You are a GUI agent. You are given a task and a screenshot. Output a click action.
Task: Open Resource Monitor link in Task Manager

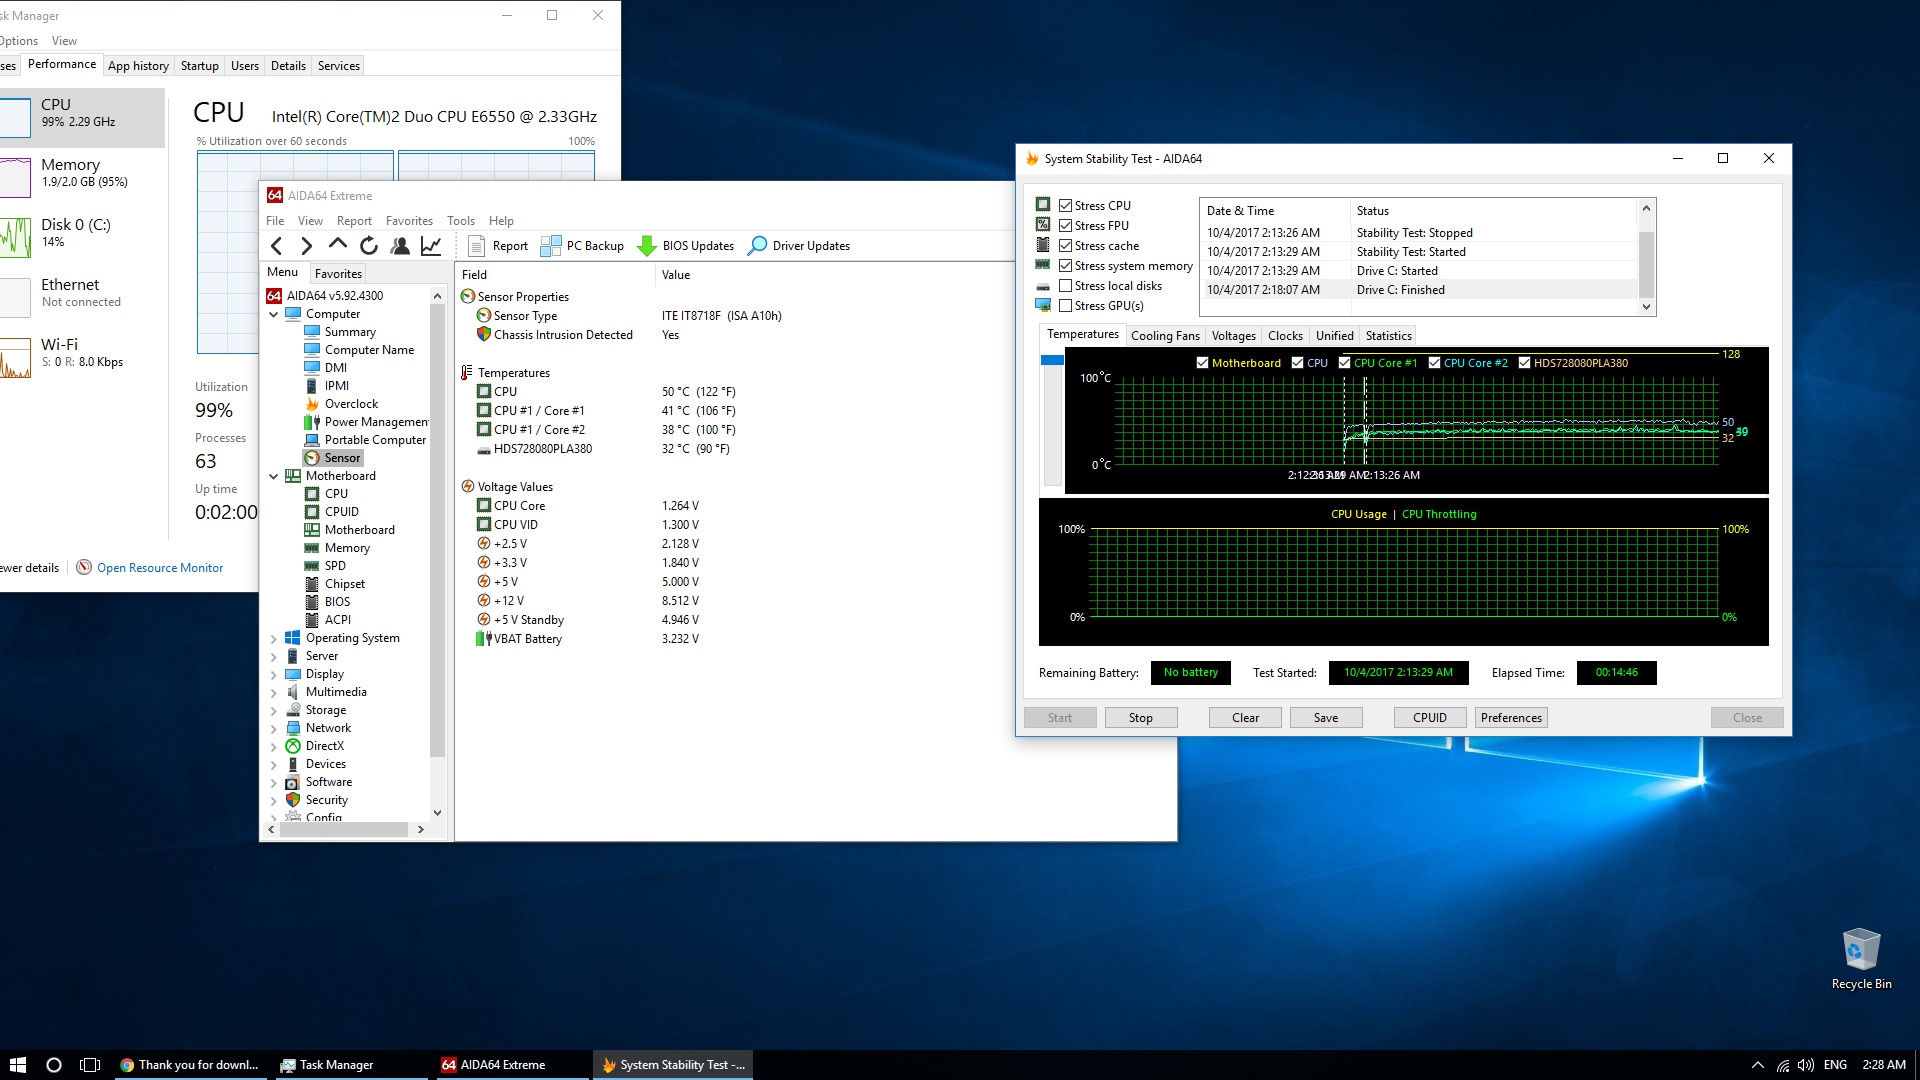[x=160, y=568]
